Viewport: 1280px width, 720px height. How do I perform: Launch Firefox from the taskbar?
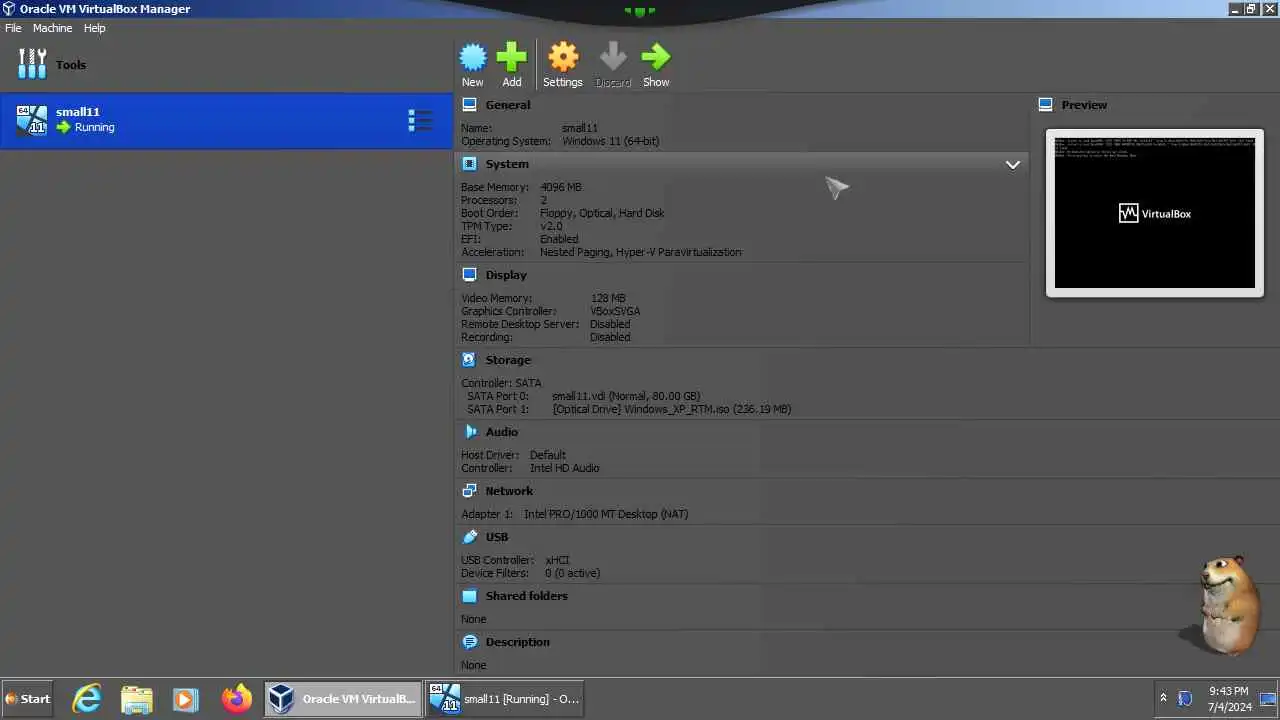pos(237,698)
